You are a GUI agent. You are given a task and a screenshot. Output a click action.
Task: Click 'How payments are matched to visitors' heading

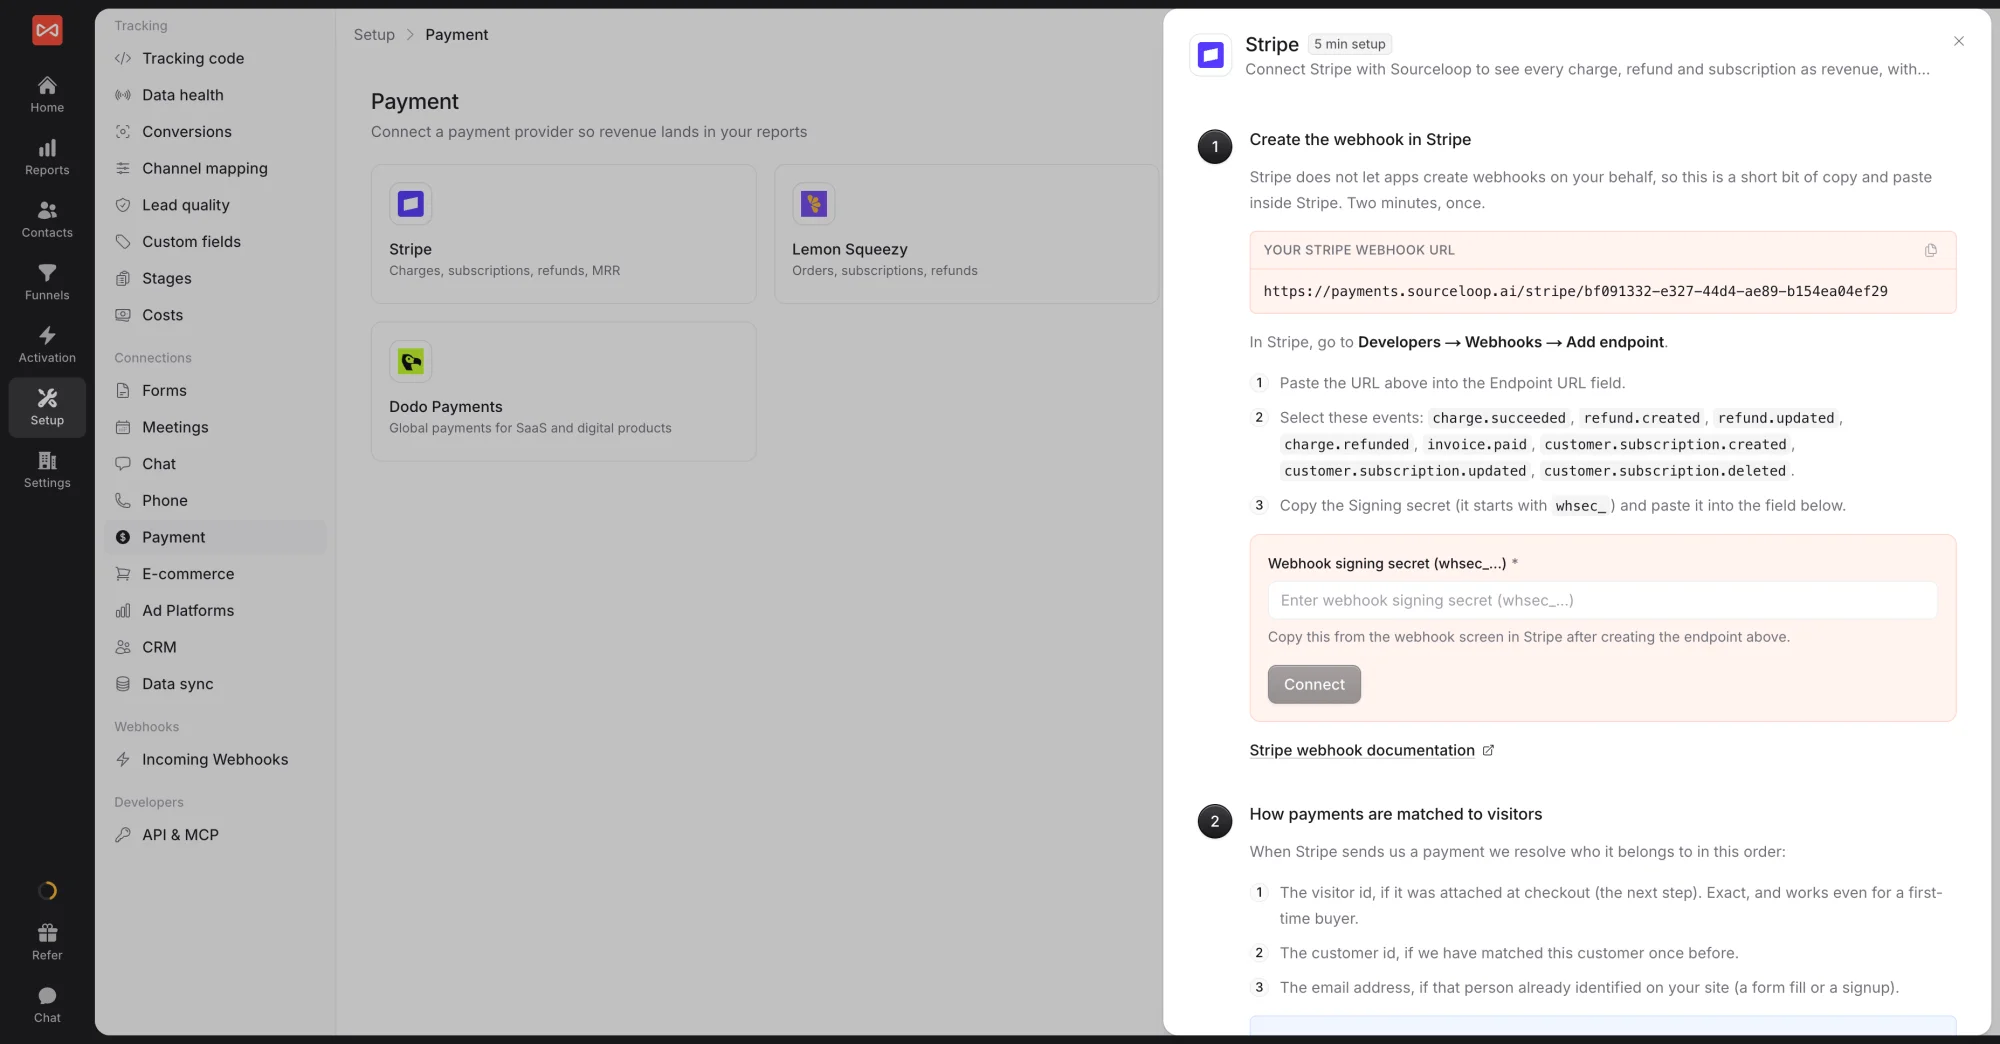tap(1395, 814)
